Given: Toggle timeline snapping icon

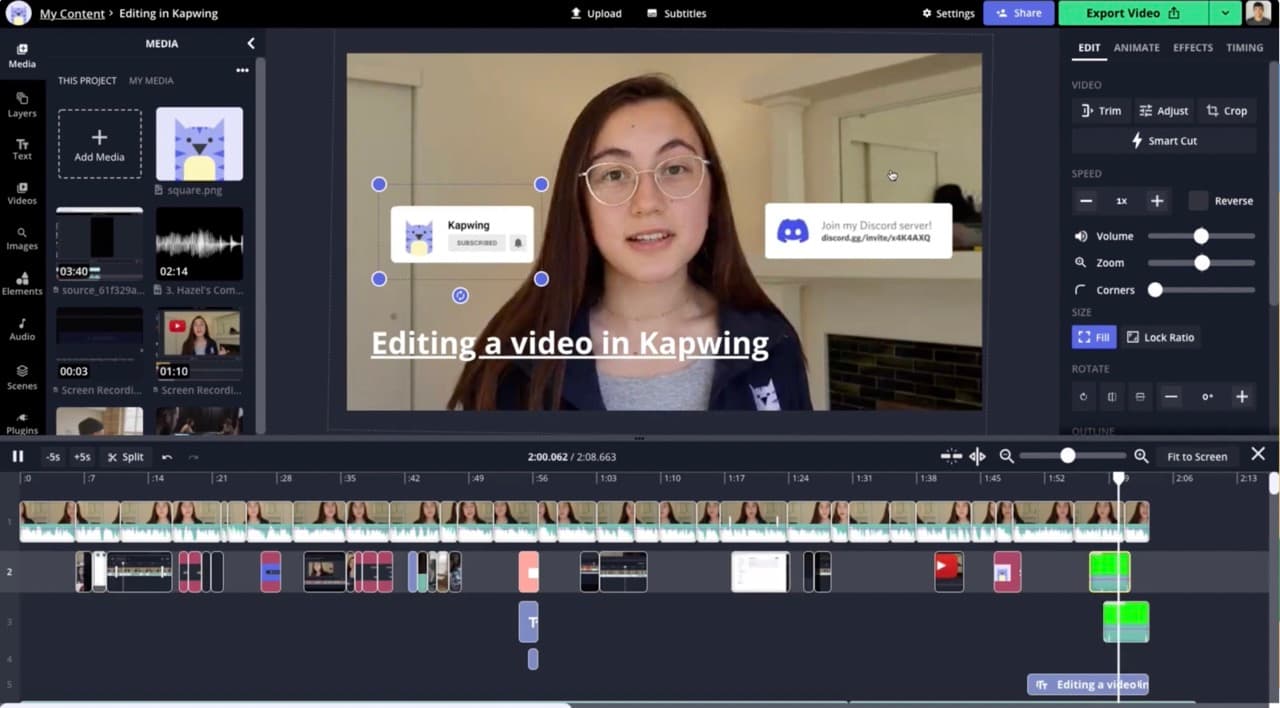Looking at the screenshot, I should (x=951, y=456).
